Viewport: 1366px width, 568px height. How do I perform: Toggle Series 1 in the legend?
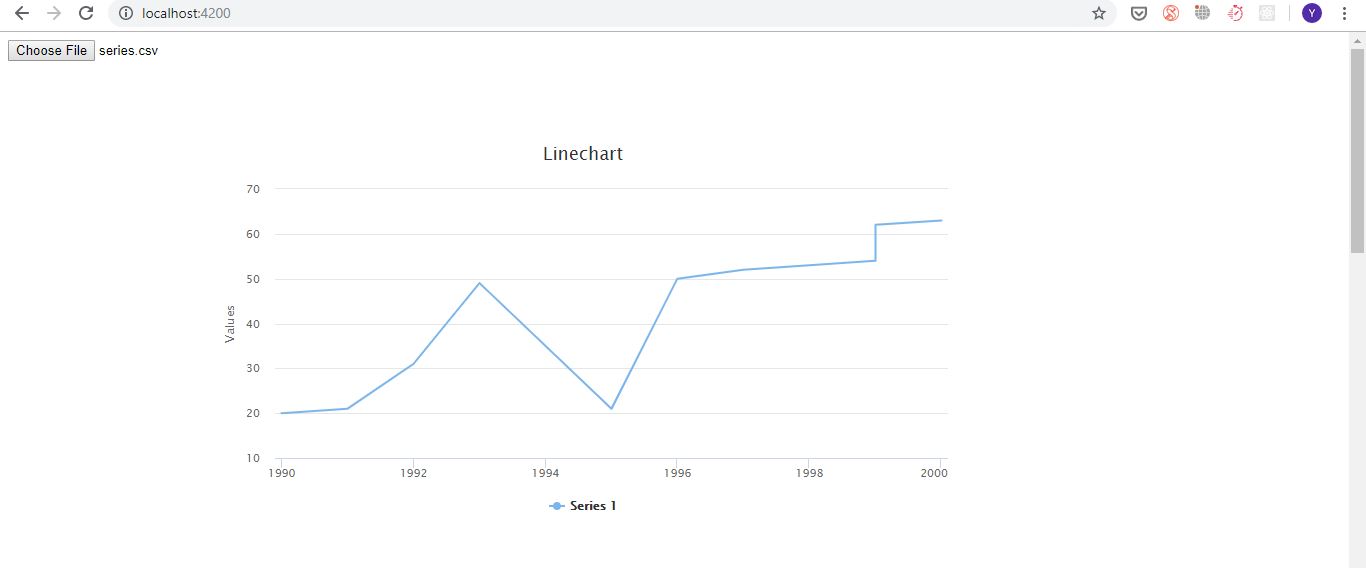[x=583, y=506]
